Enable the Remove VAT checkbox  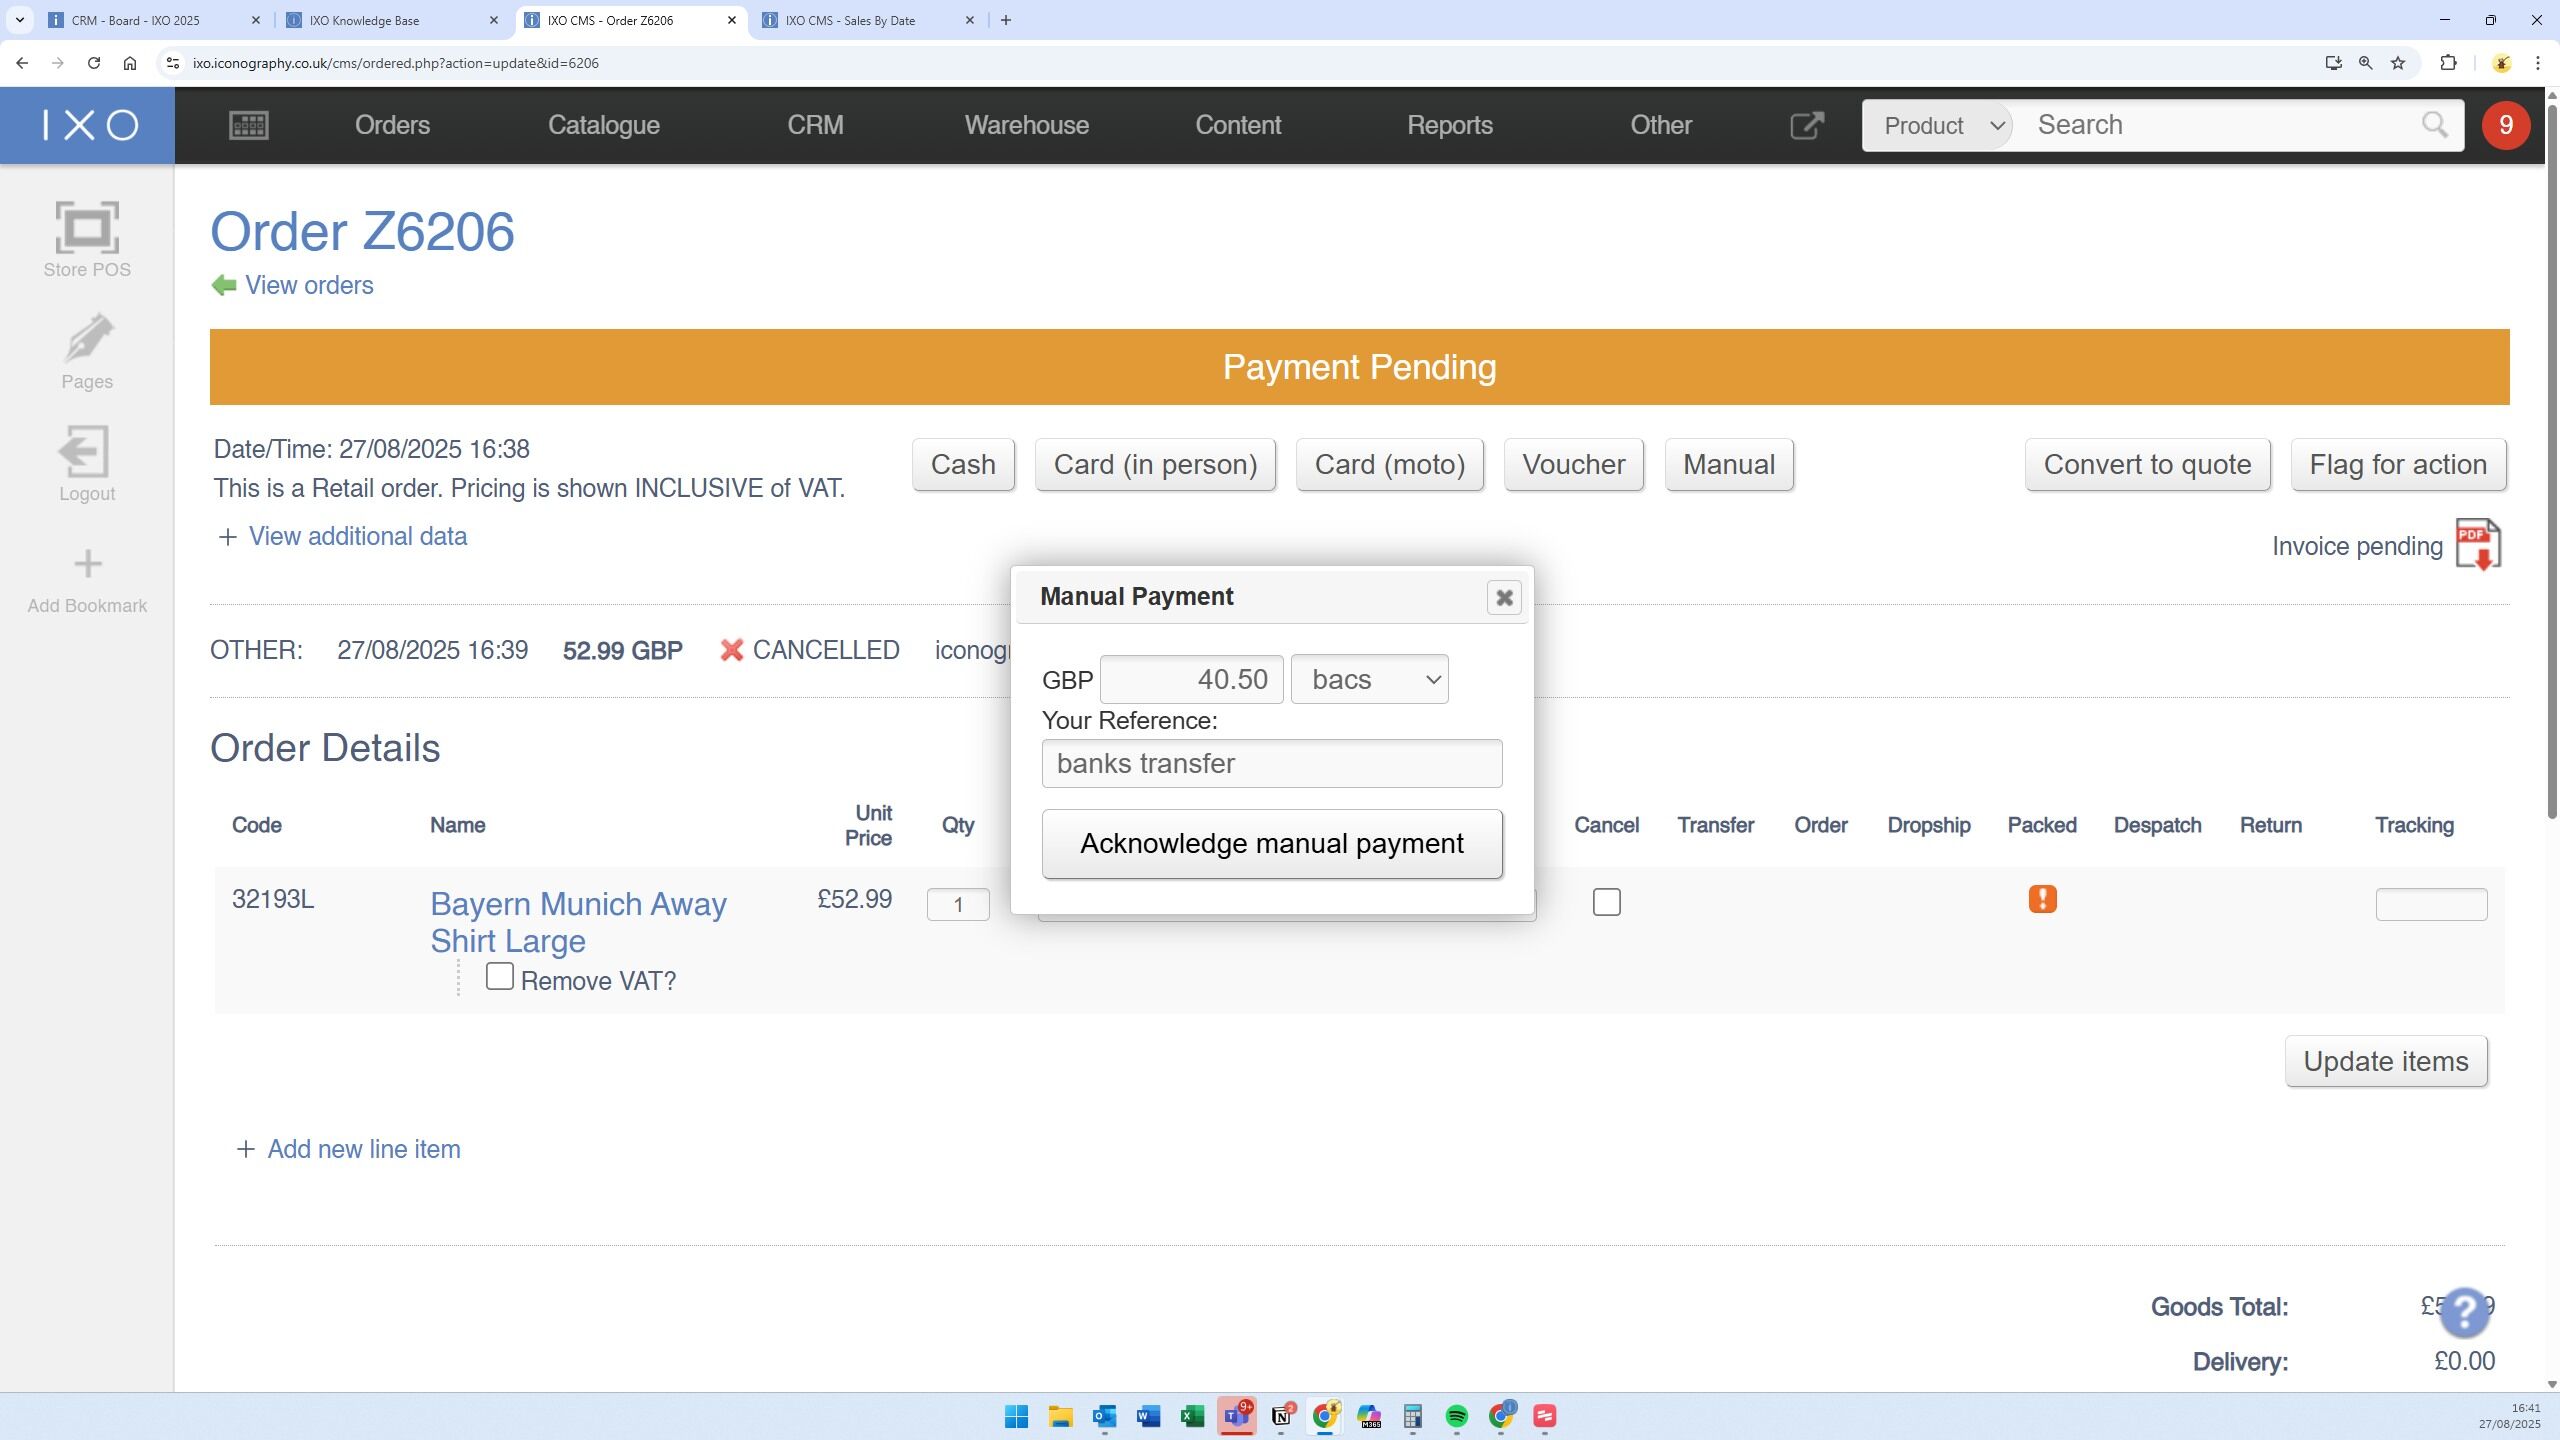pyautogui.click(x=499, y=976)
